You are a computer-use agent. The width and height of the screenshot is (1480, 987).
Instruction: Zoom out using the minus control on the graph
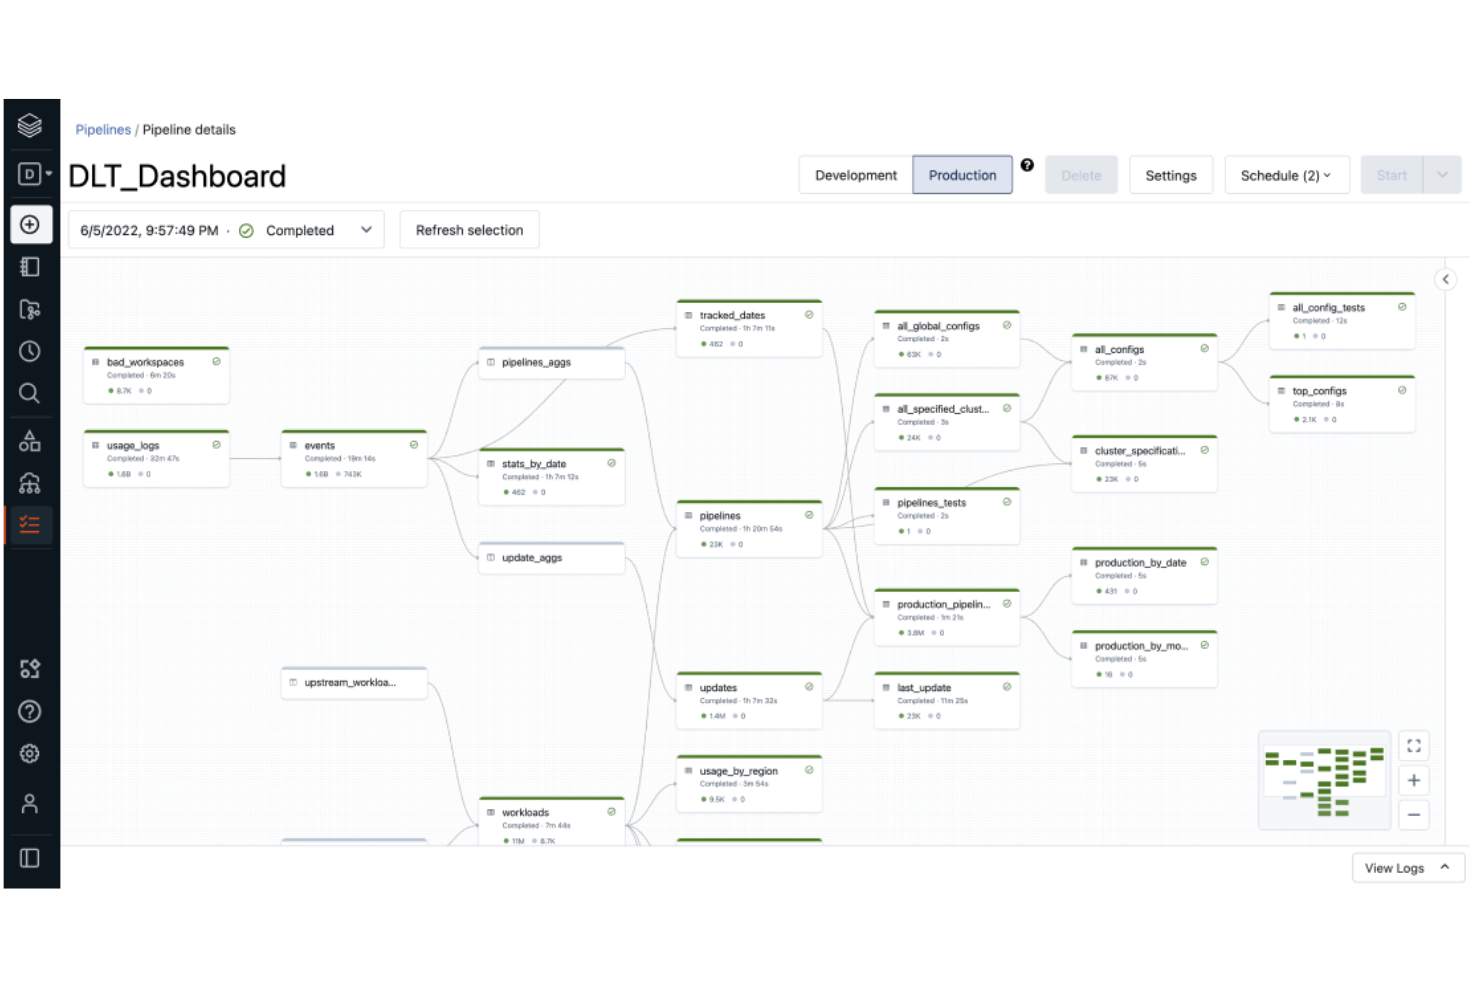pyautogui.click(x=1413, y=815)
